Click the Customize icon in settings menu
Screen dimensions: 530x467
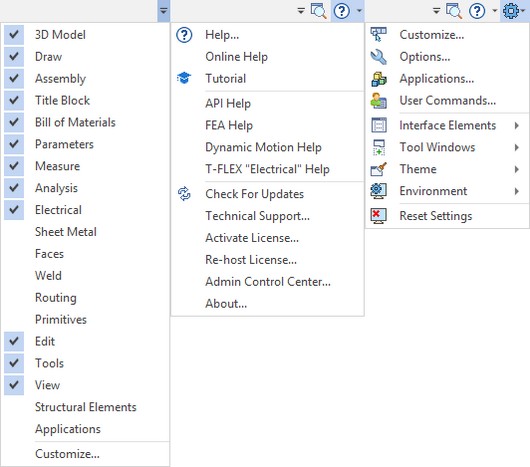(x=378, y=34)
